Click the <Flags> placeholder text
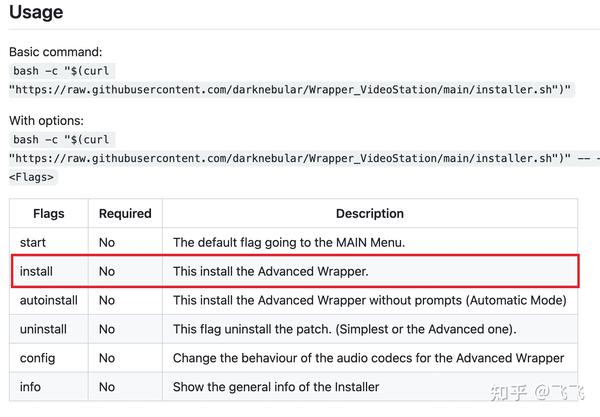600x417 pixels. [32, 177]
